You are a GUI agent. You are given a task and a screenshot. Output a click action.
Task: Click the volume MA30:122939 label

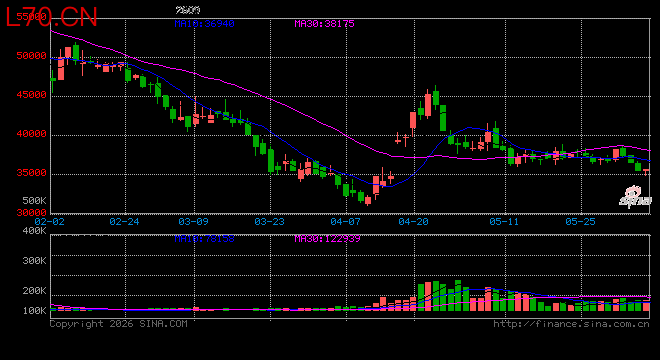[327, 239]
